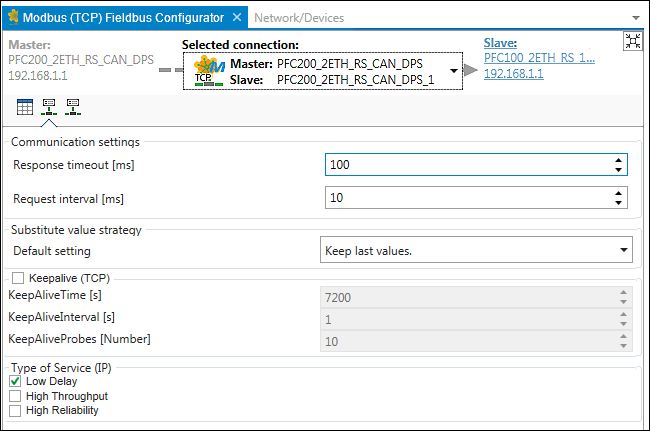Viewport: 650px width, 431px height.
Task: Decrease Request interval with the down arrow
Action: pyautogui.click(x=618, y=203)
